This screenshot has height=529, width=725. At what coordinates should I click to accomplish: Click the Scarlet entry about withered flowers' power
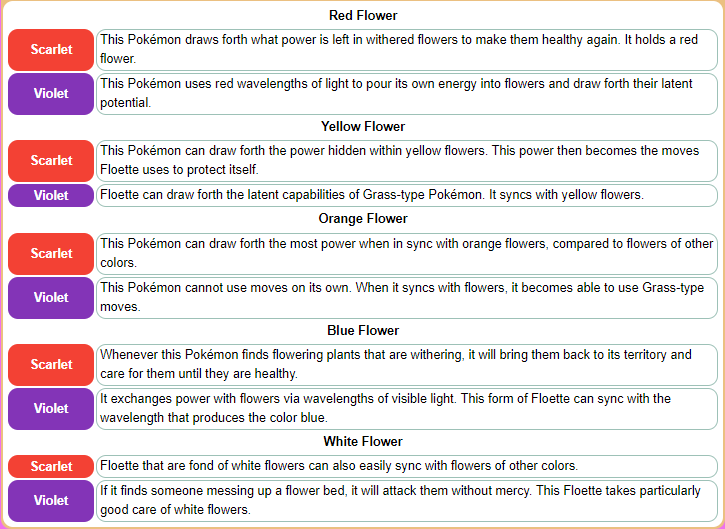point(407,50)
